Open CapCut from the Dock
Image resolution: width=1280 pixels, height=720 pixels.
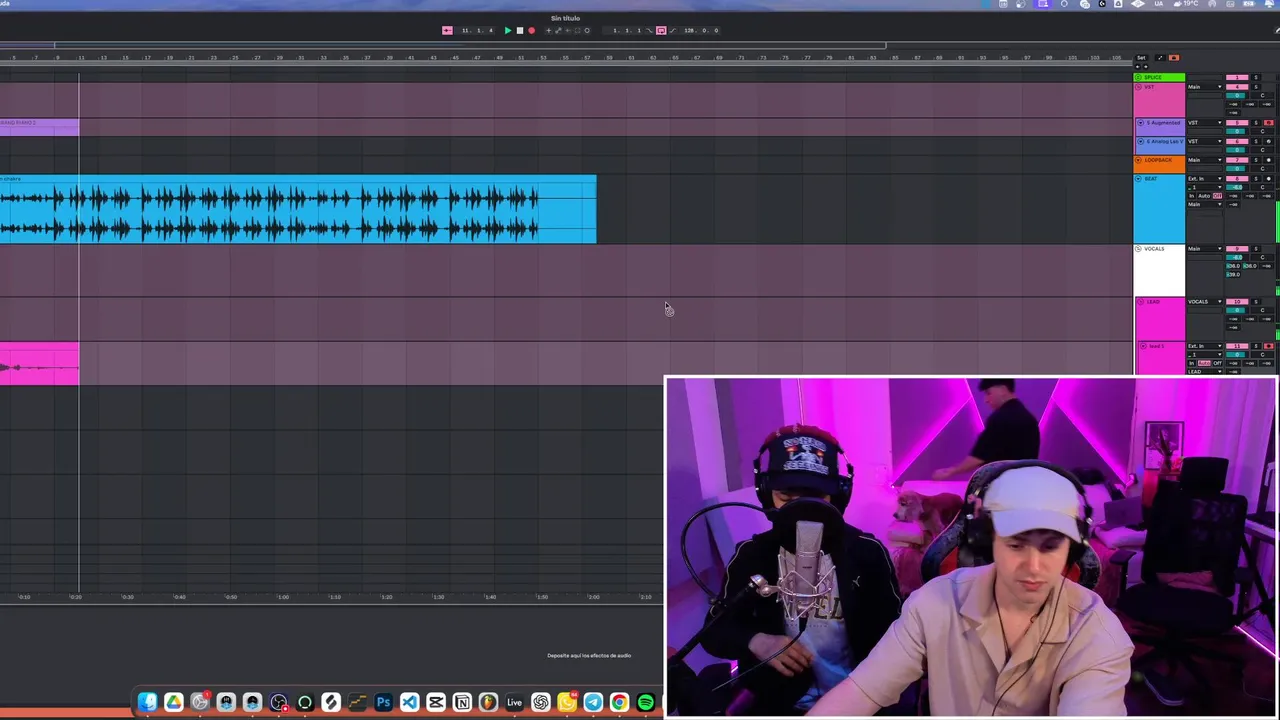point(436,702)
